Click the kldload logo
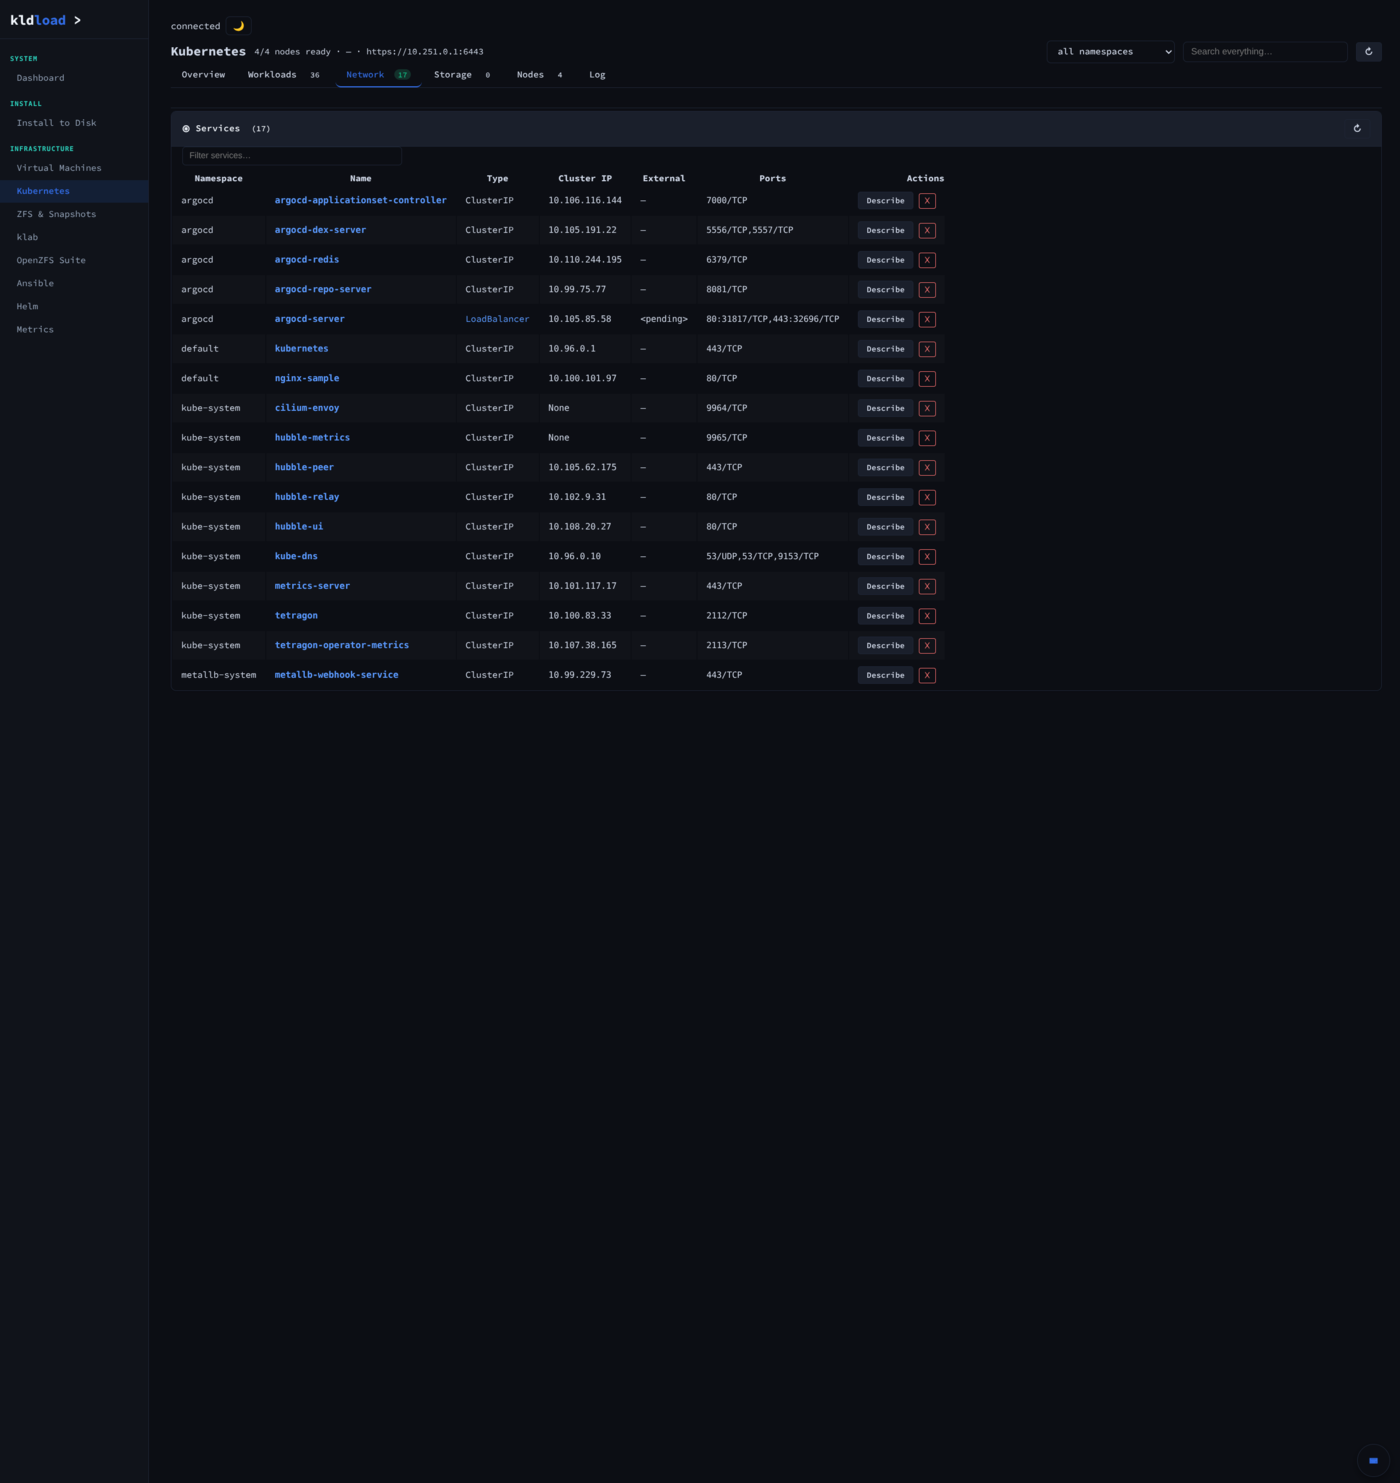This screenshot has width=1400, height=1483. tap(46, 20)
